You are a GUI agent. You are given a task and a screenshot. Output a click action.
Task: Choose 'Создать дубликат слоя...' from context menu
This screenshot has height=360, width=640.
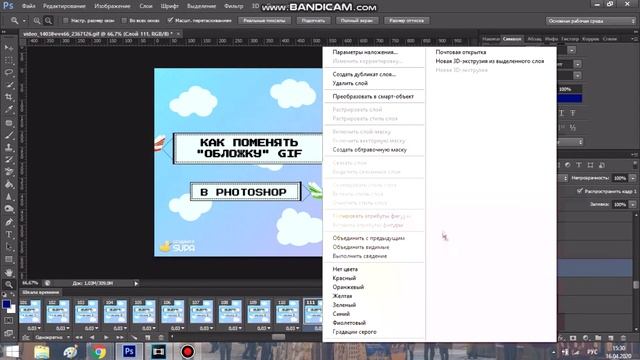pos(364,74)
